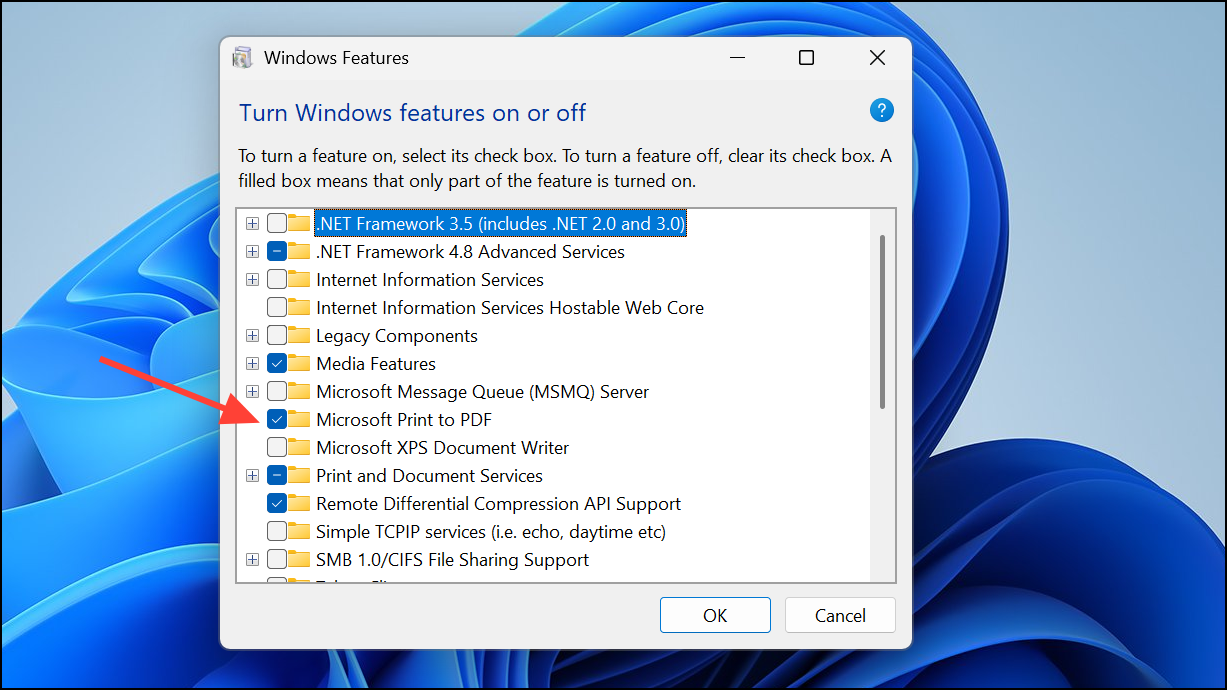This screenshot has width=1227, height=690.
Task: Enable the Microsoft XPS Document Writer checkbox
Action: pos(277,448)
